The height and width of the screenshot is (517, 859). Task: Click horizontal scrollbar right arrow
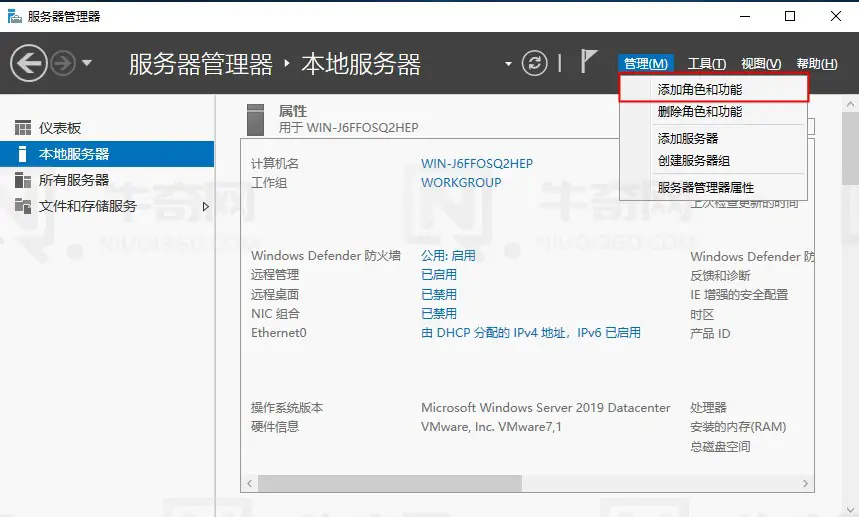805,483
